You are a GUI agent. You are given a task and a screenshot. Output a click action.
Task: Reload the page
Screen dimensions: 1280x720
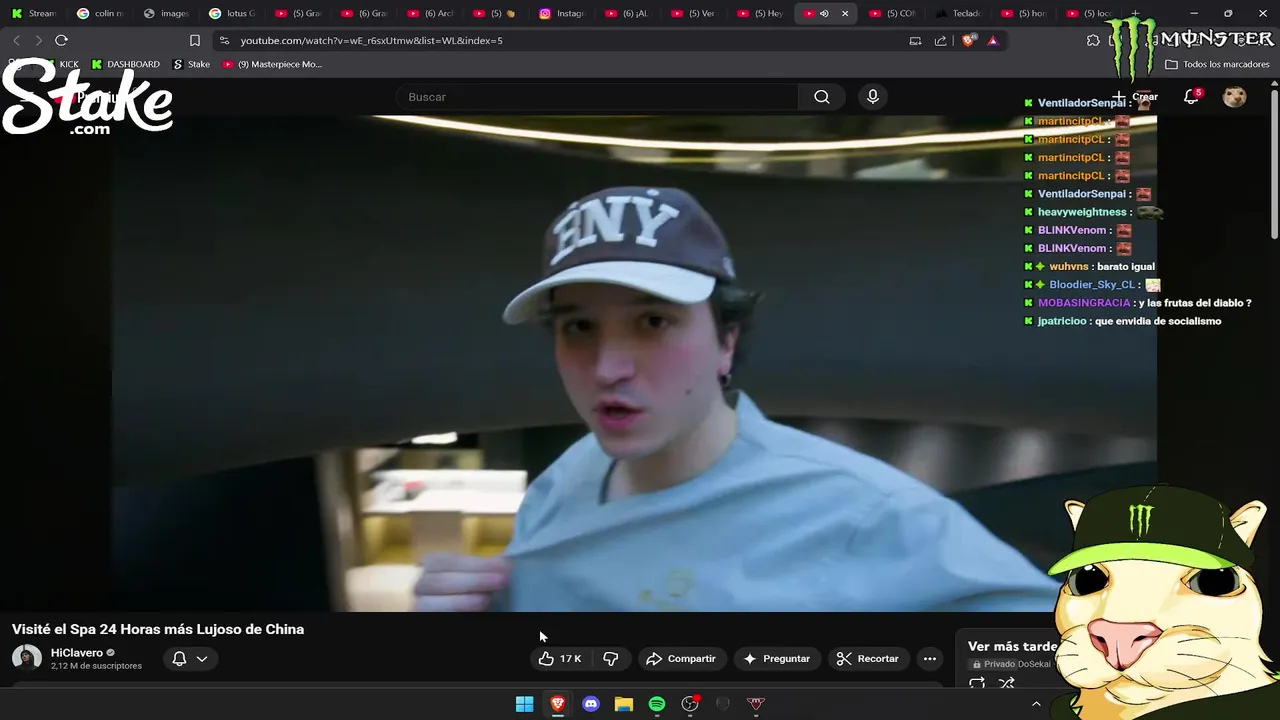point(61,40)
